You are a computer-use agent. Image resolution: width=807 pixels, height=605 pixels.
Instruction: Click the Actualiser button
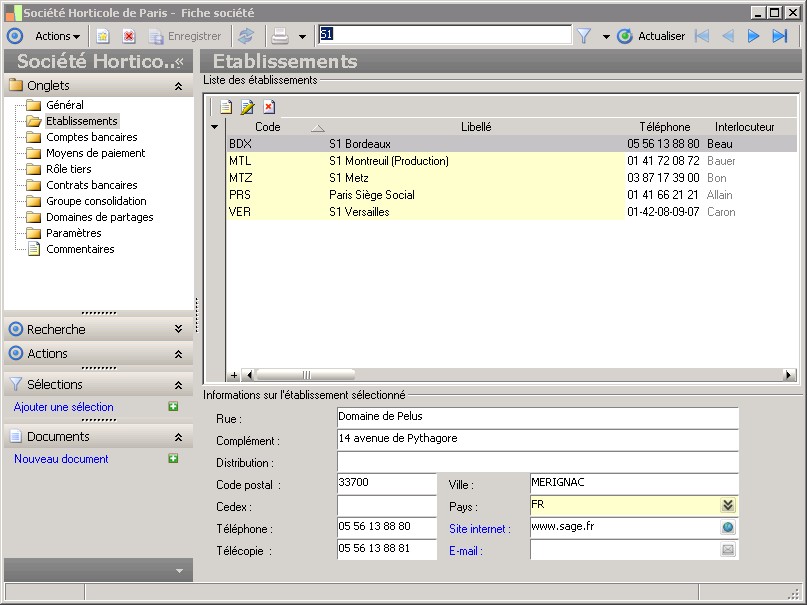(x=652, y=36)
